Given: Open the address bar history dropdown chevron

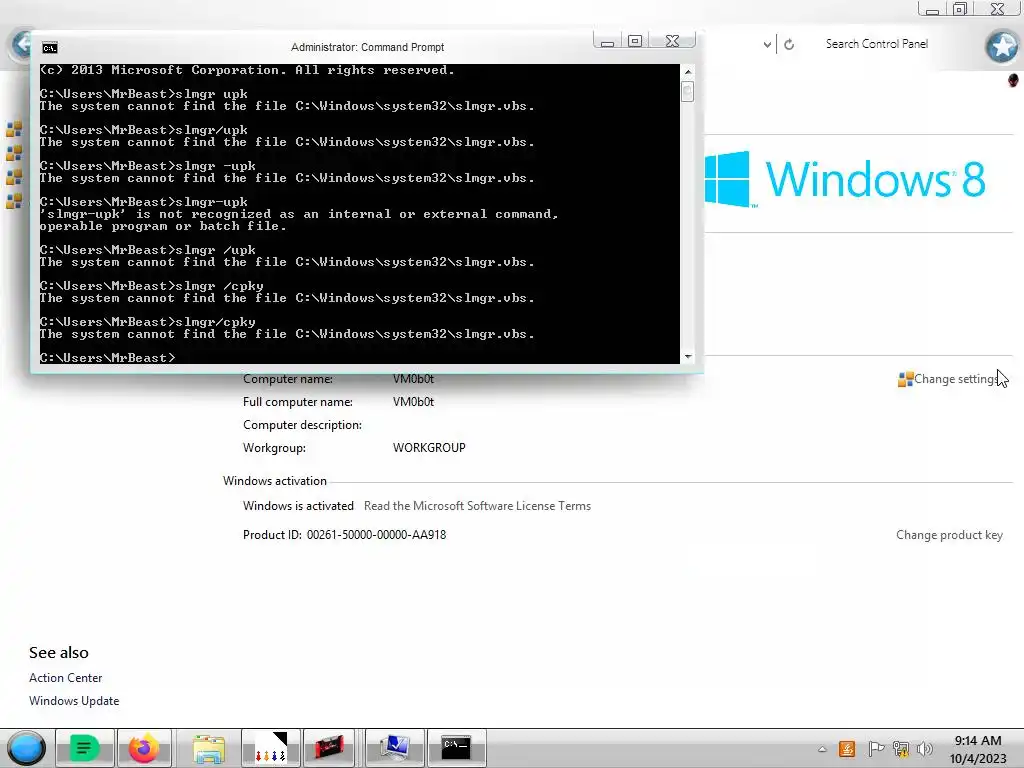Looking at the screenshot, I should click(767, 45).
